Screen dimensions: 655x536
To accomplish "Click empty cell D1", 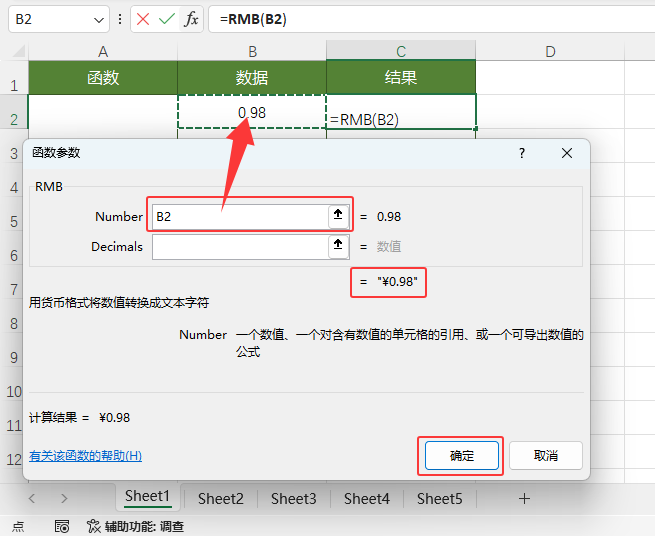I will click(x=550, y=78).
